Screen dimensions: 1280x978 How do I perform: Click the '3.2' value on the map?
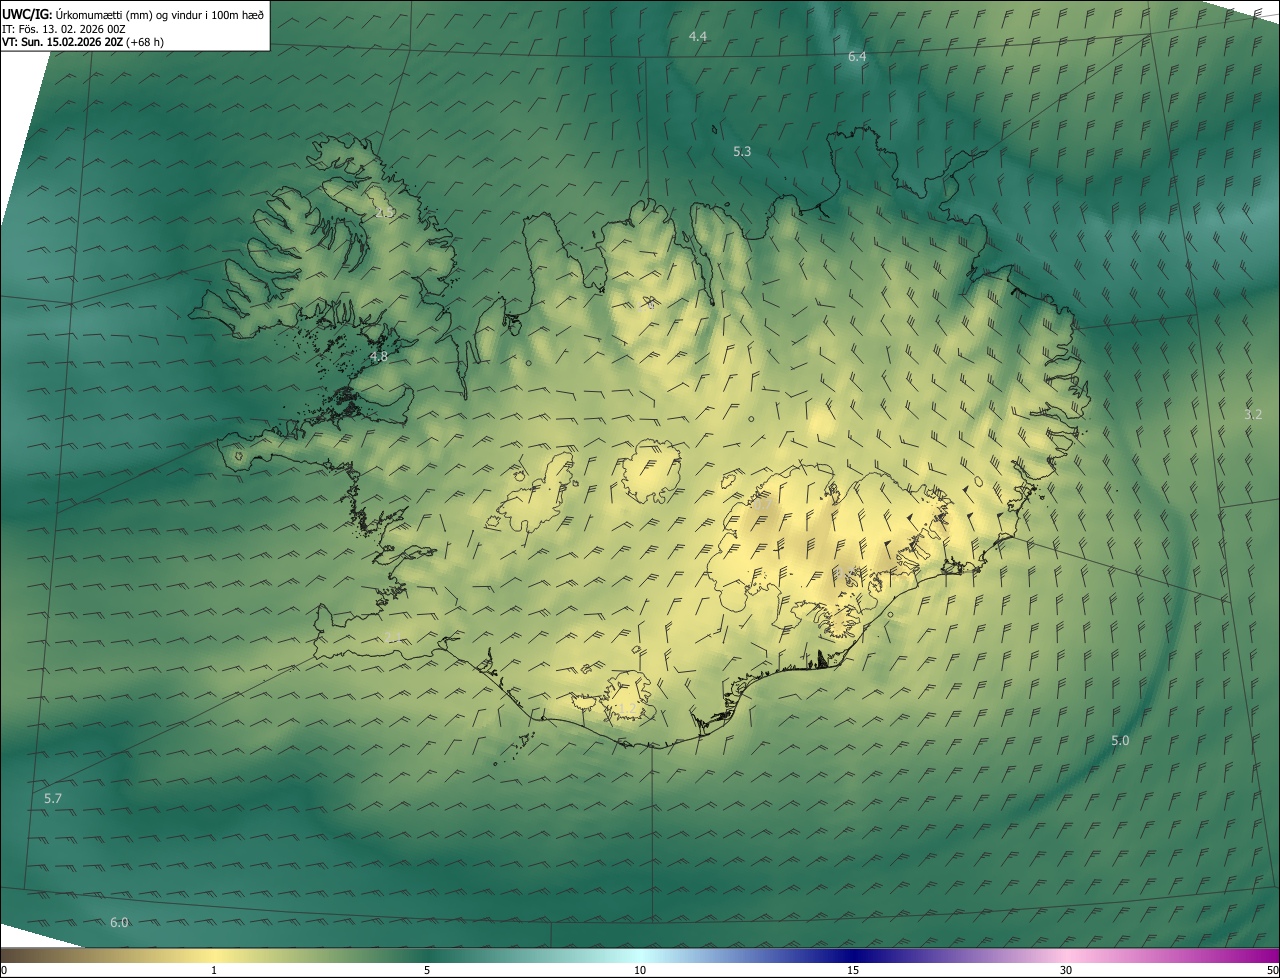pos(1253,415)
